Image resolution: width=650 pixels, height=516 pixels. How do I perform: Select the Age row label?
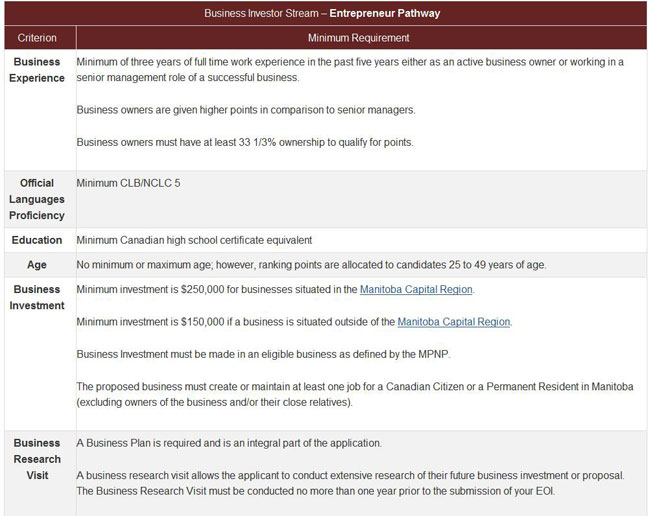pyautogui.click(x=37, y=265)
